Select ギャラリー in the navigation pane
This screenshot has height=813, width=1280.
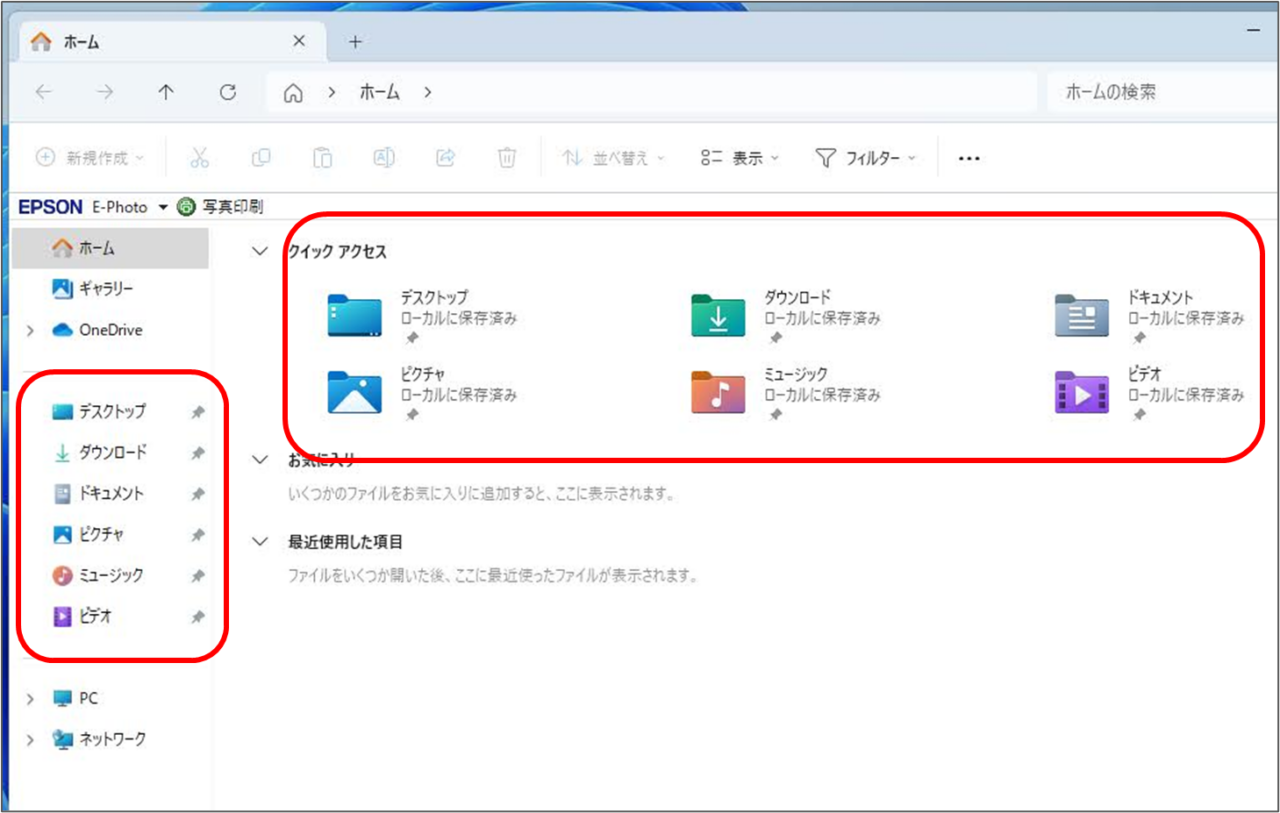[110, 289]
